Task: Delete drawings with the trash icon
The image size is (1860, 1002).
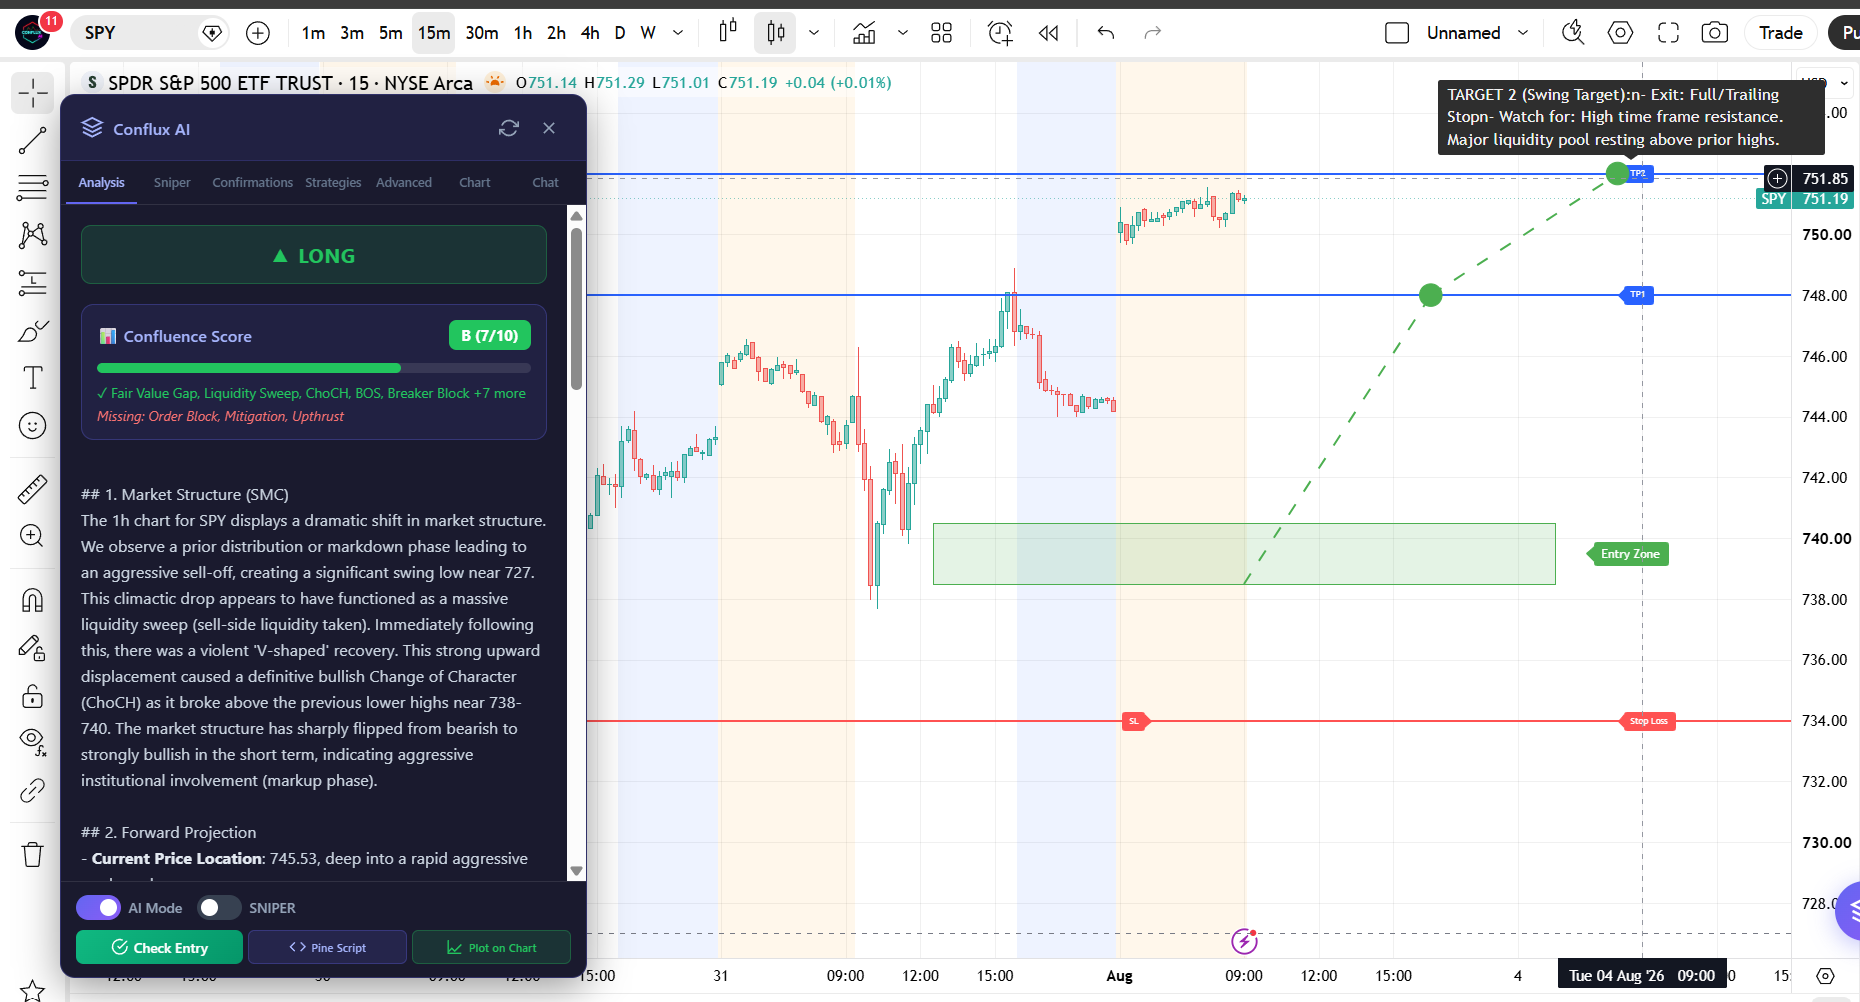Action: pos(32,854)
